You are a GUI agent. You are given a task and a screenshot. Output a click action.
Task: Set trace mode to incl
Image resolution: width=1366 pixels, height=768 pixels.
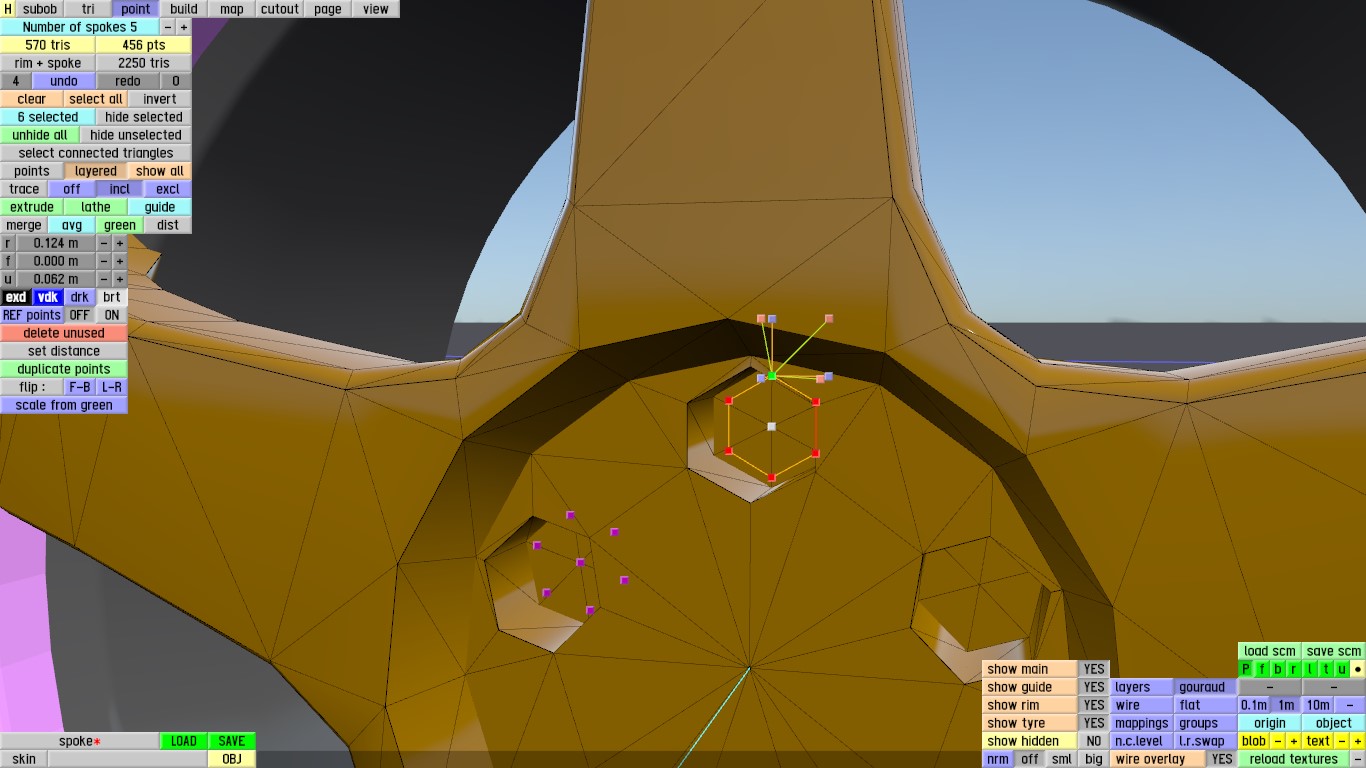(x=120, y=189)
